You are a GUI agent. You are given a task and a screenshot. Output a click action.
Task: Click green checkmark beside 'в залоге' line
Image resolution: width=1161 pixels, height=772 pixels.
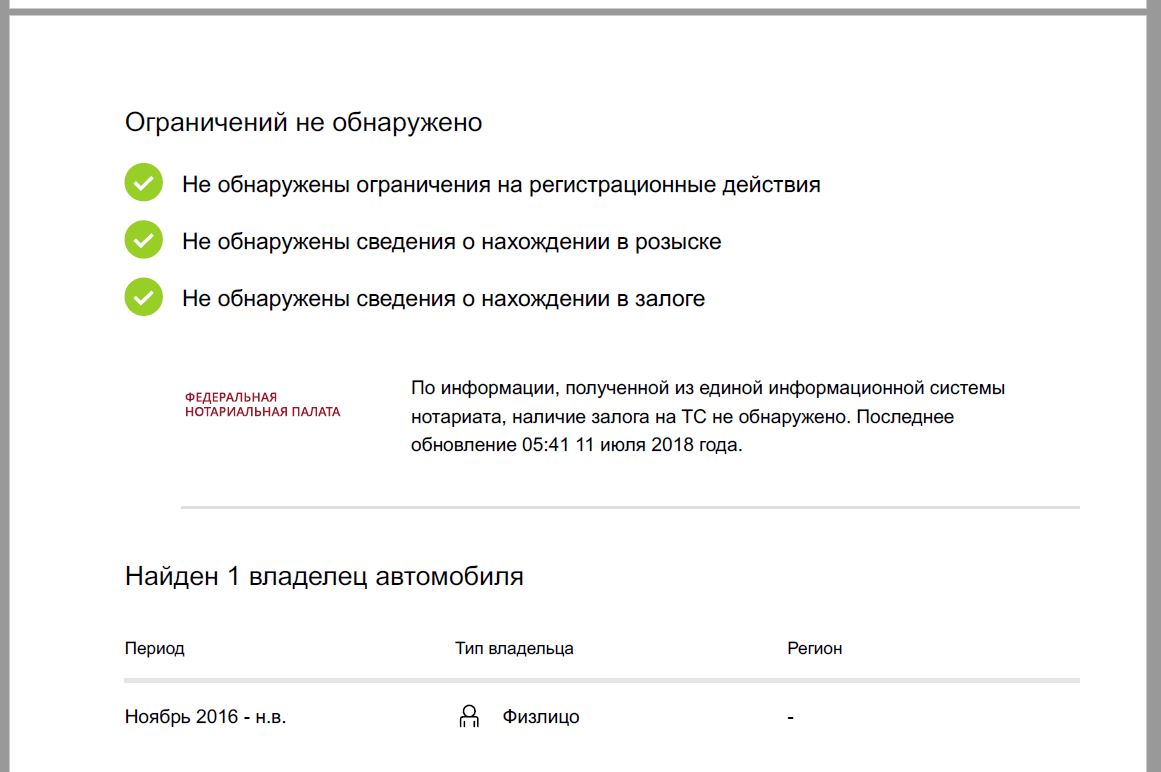(144, 298)
